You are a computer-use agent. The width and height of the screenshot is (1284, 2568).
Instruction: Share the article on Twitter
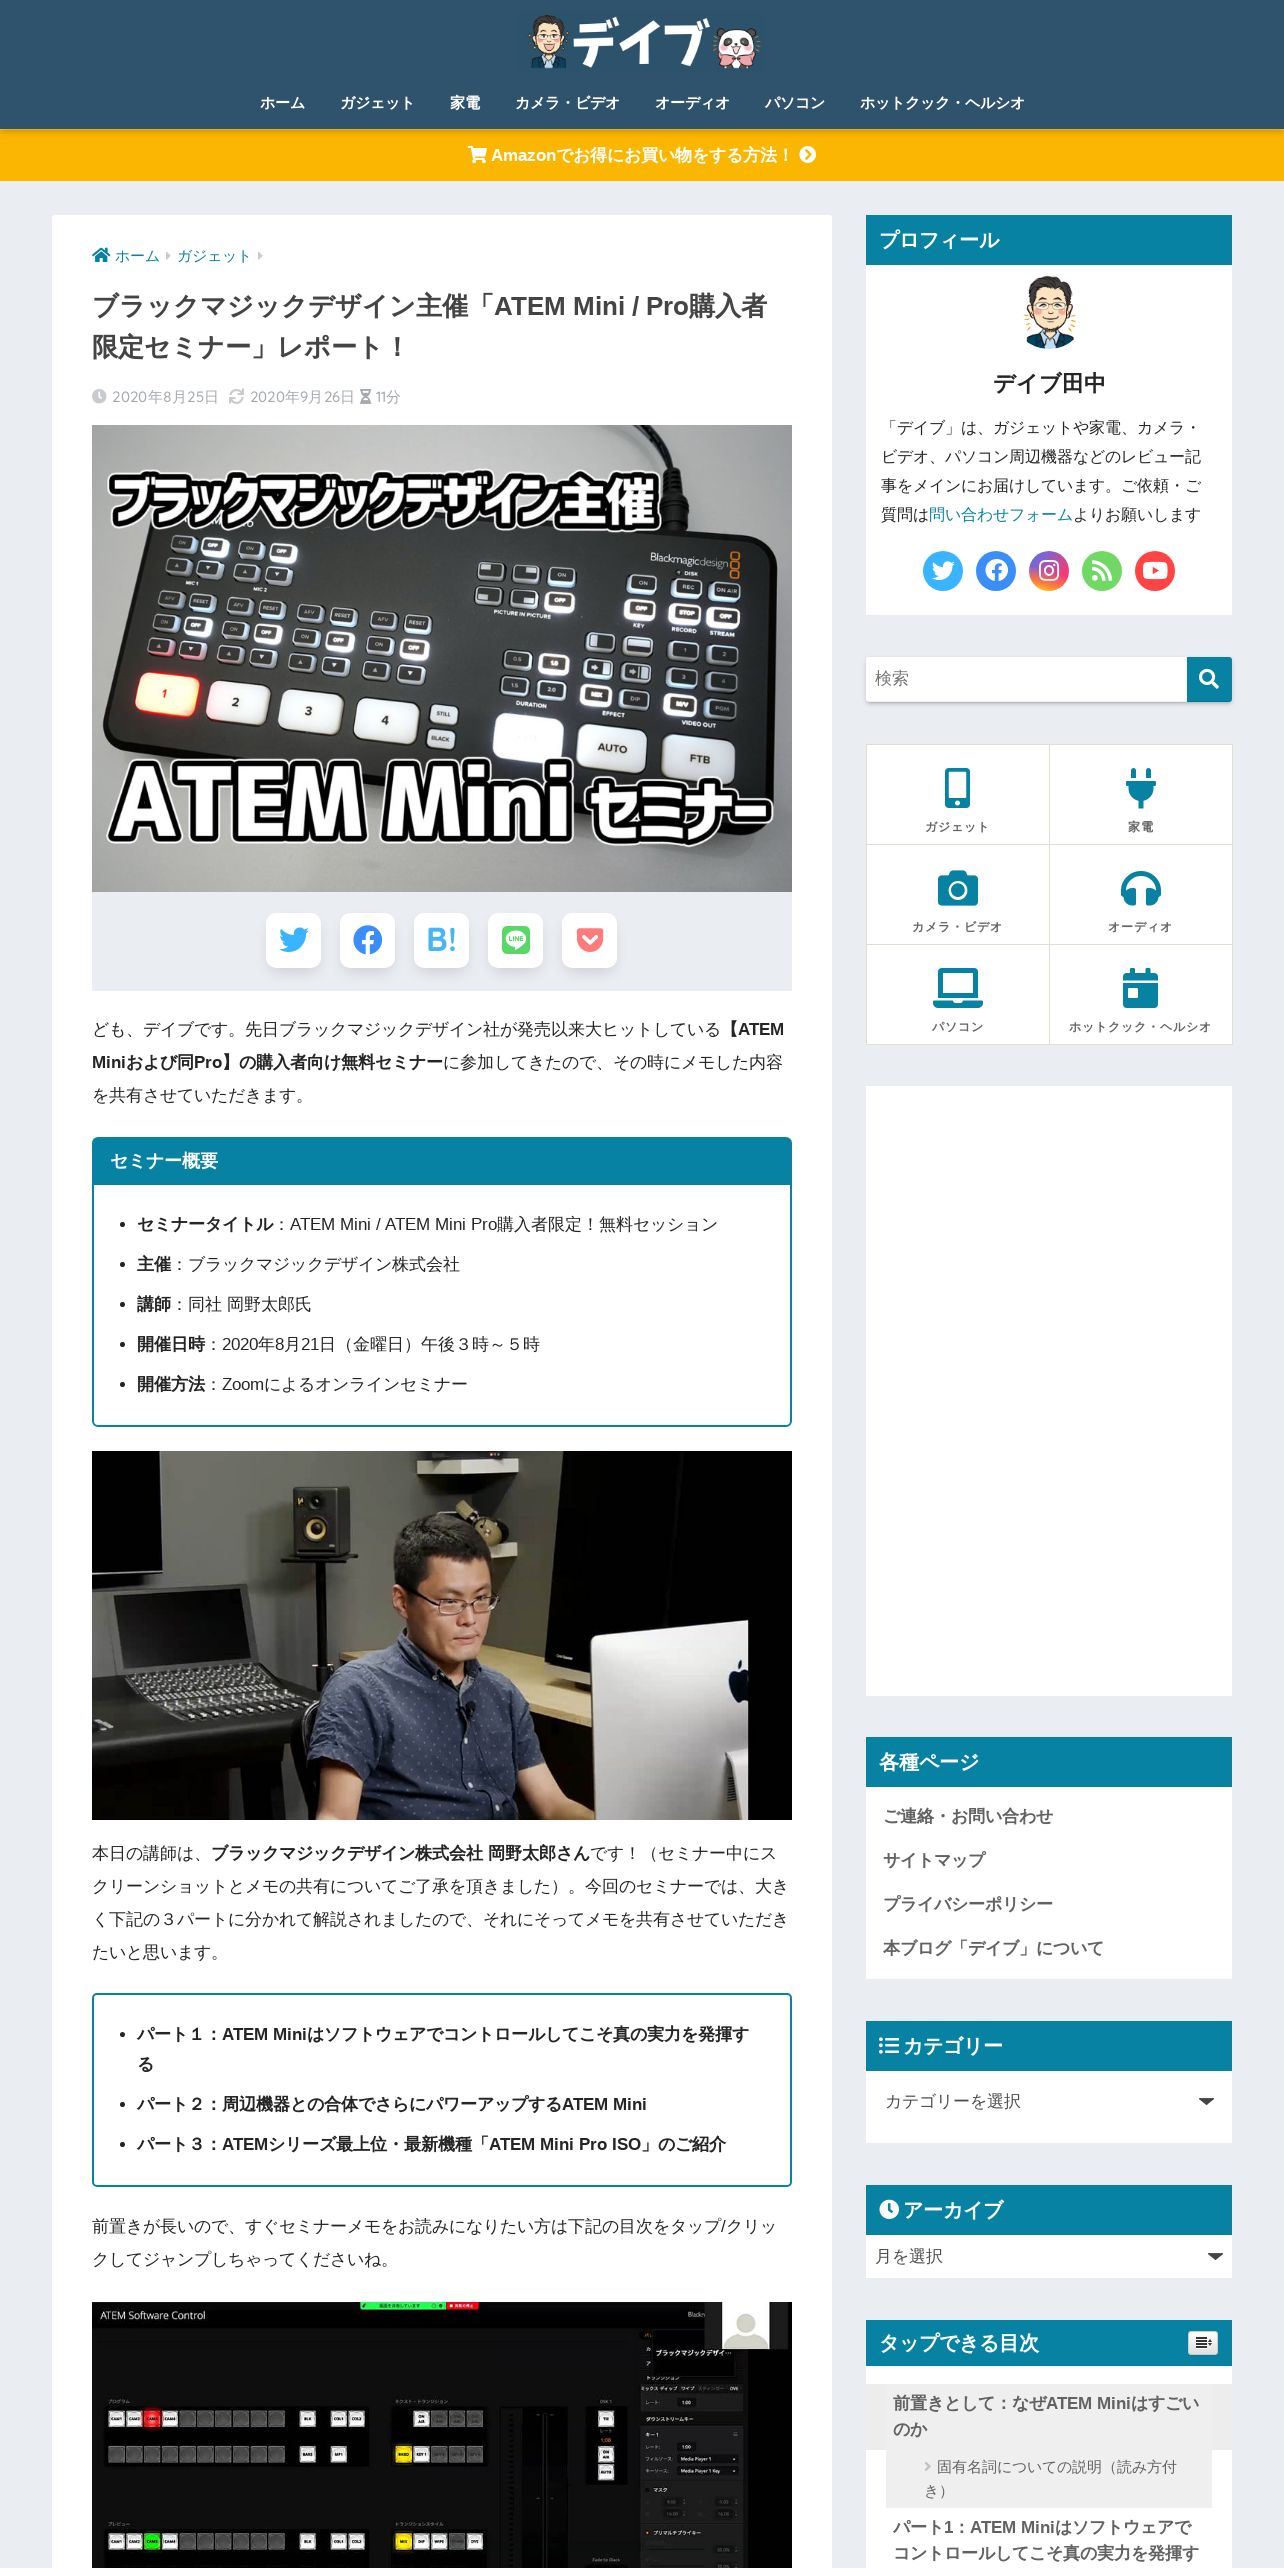[294, 940]
